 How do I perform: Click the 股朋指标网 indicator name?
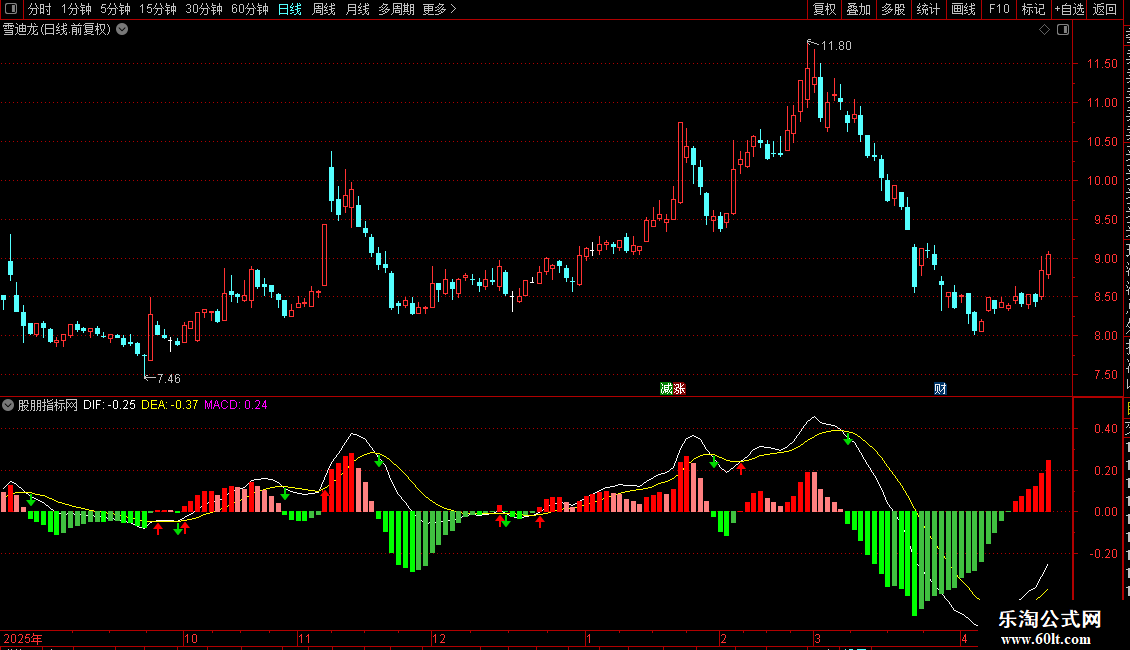pos(48,405)
